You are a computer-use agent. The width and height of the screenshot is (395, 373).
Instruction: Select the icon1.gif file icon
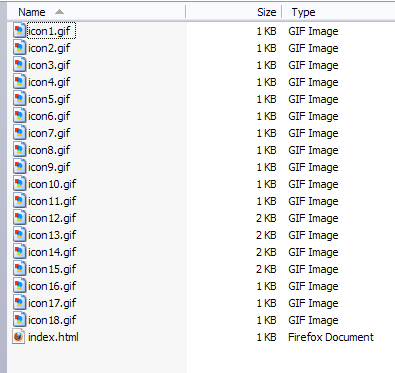click(x=19, y=31)
